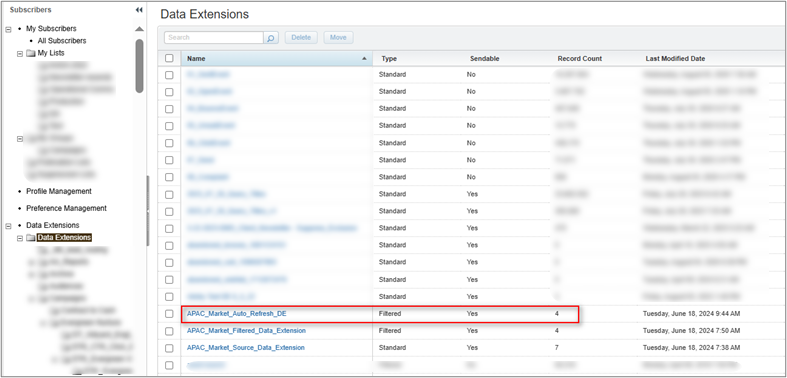787x378 pixels.
Task: Click 'Standard' type in APAC_Market_Source_Data_Extension row
Action: [392, 347]
